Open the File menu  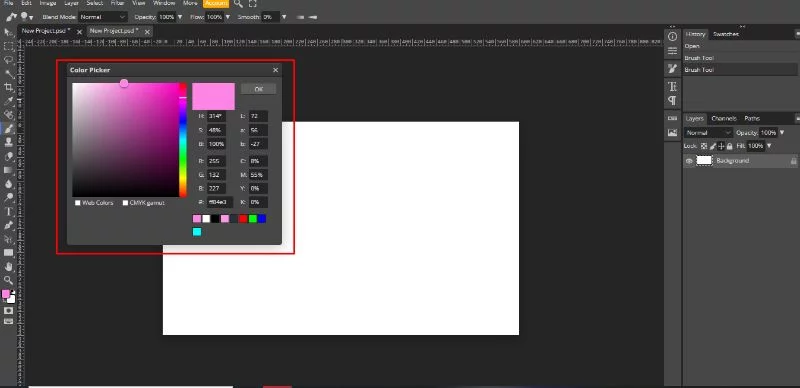coord(8,3)
